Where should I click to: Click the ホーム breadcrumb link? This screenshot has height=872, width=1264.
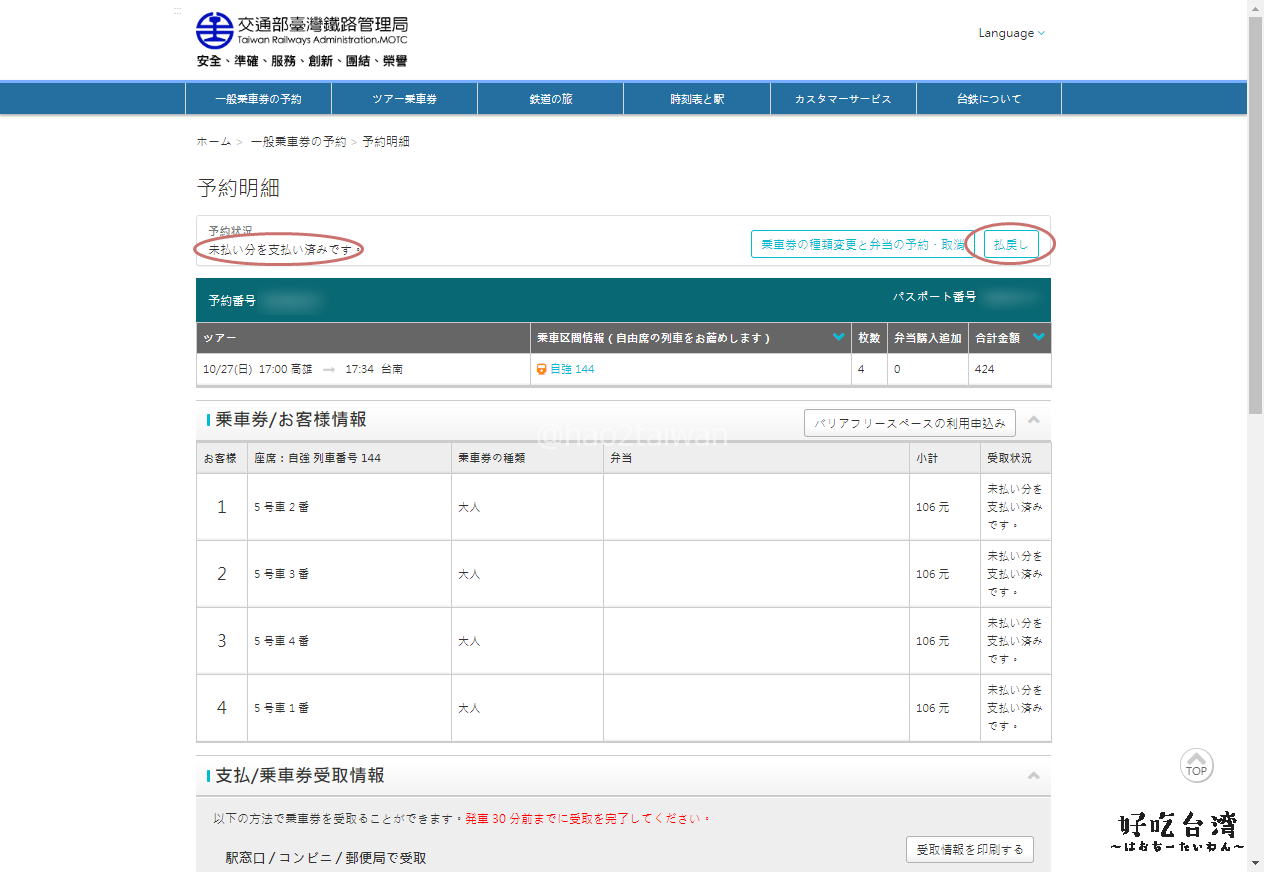pyautogui.click(x=213, y=142)
